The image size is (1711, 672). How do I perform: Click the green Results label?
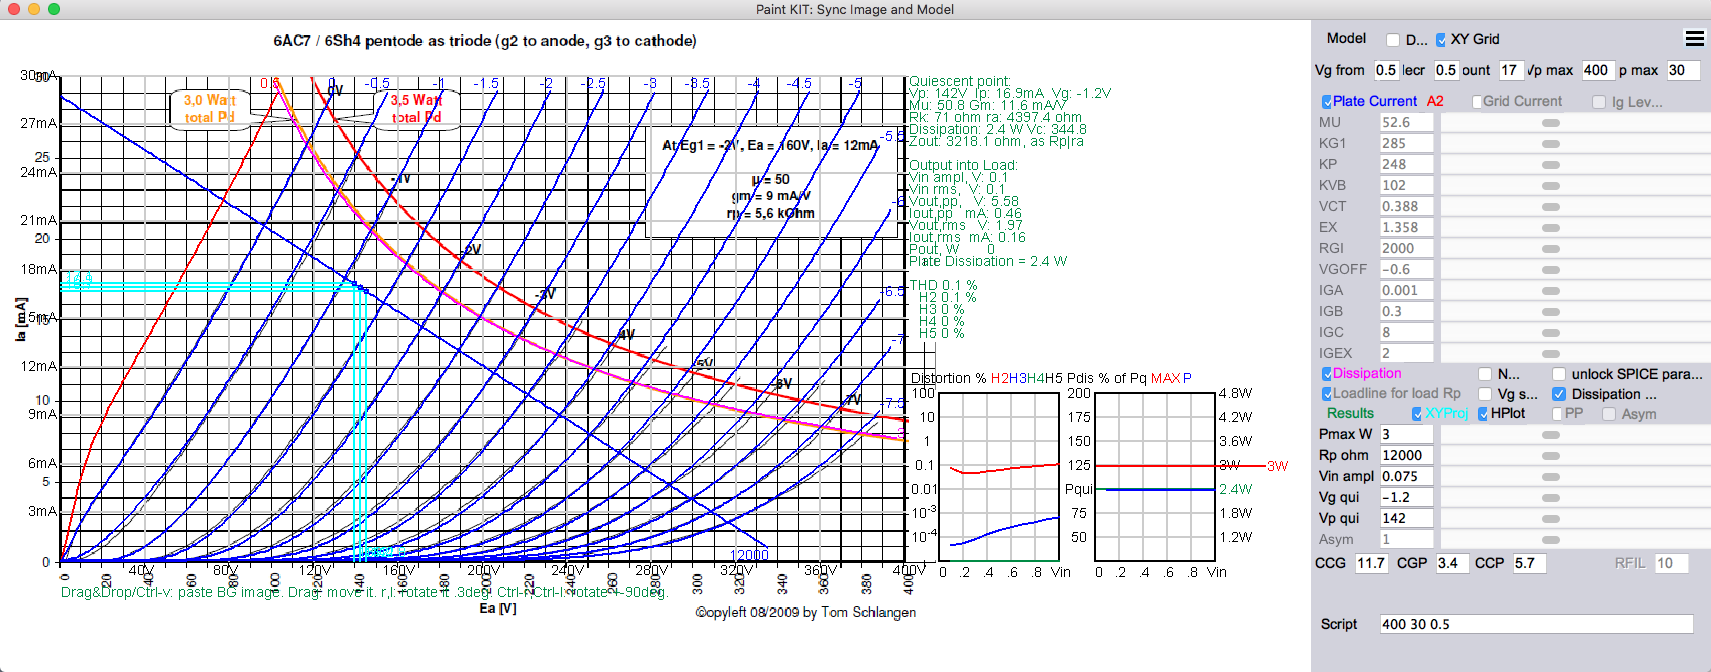click(1350, 413)
